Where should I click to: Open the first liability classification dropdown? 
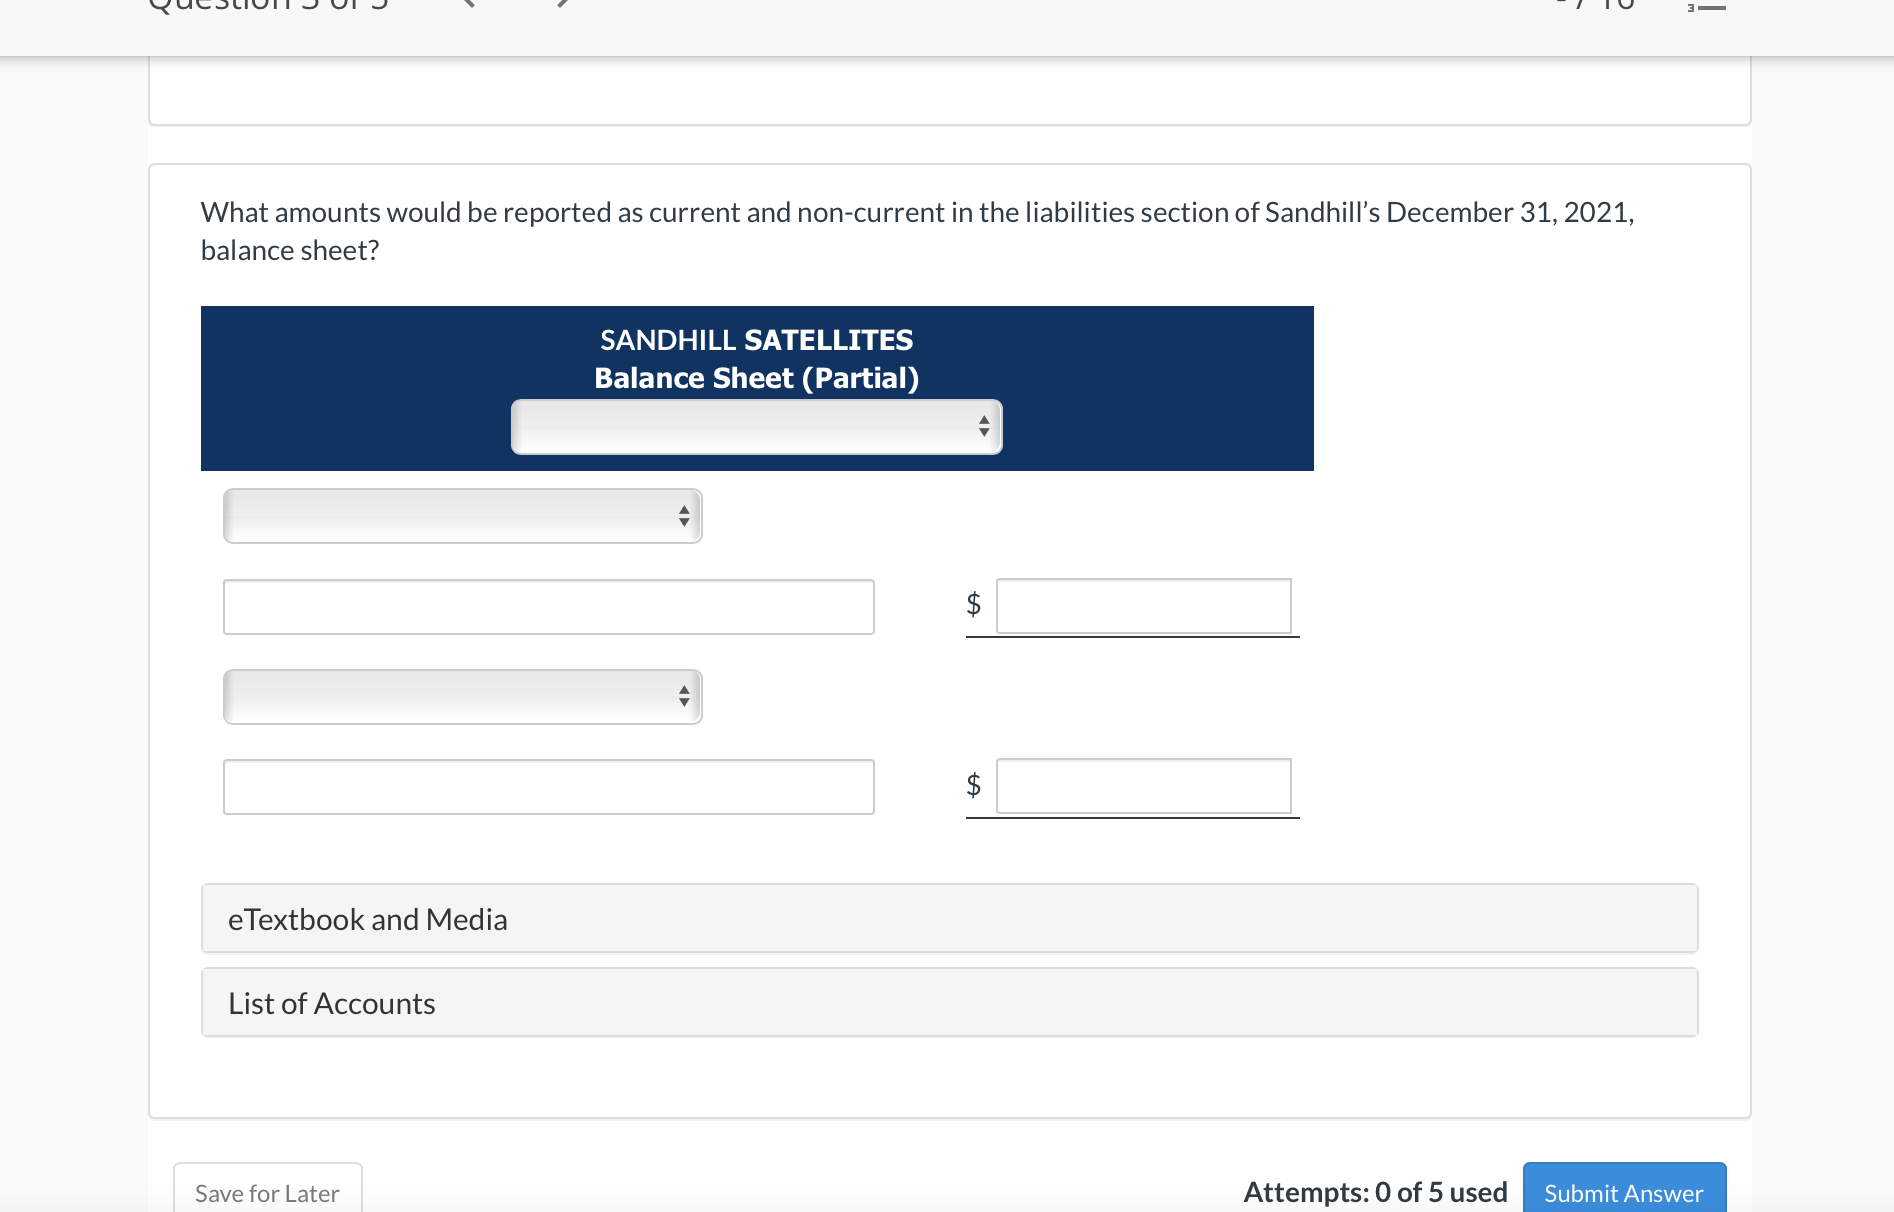(462, 516)
